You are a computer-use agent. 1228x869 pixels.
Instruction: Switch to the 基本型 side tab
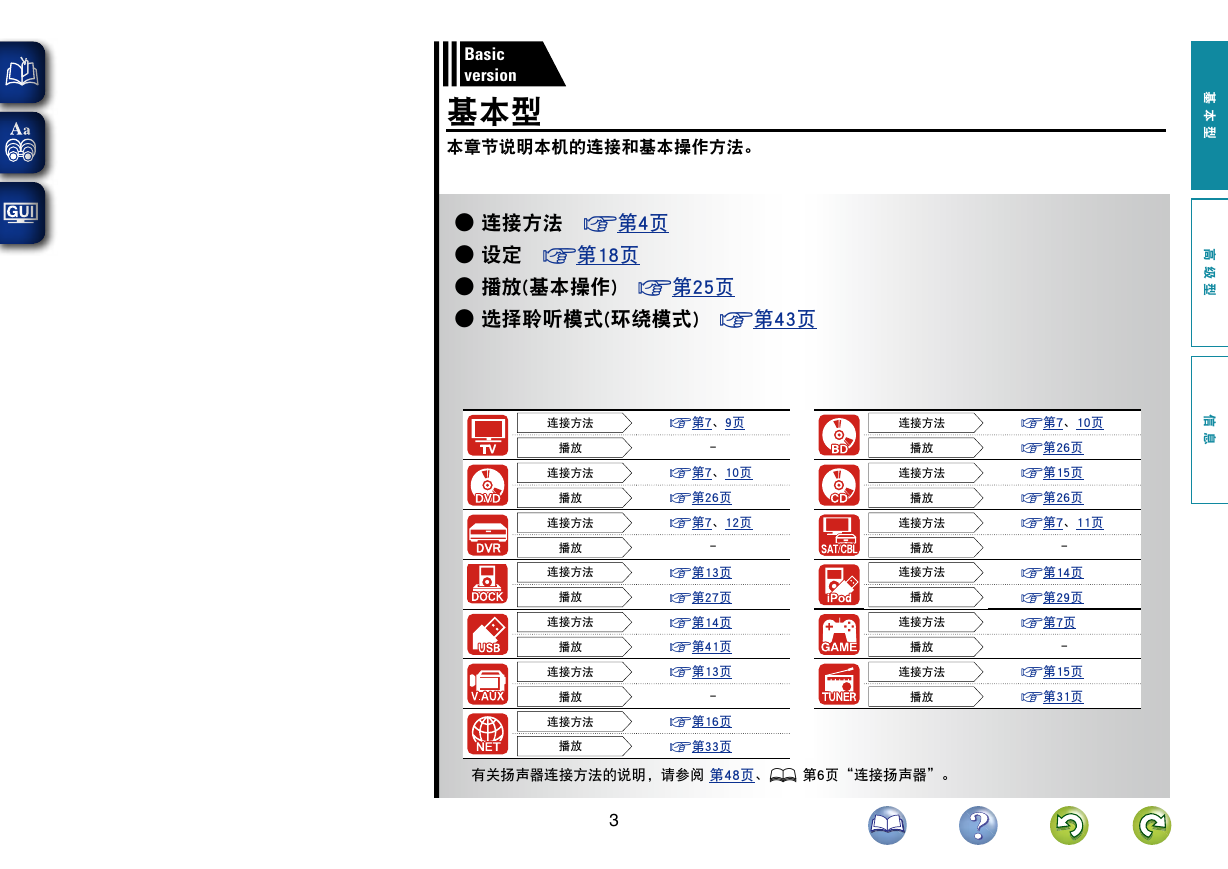[1209, 115]
